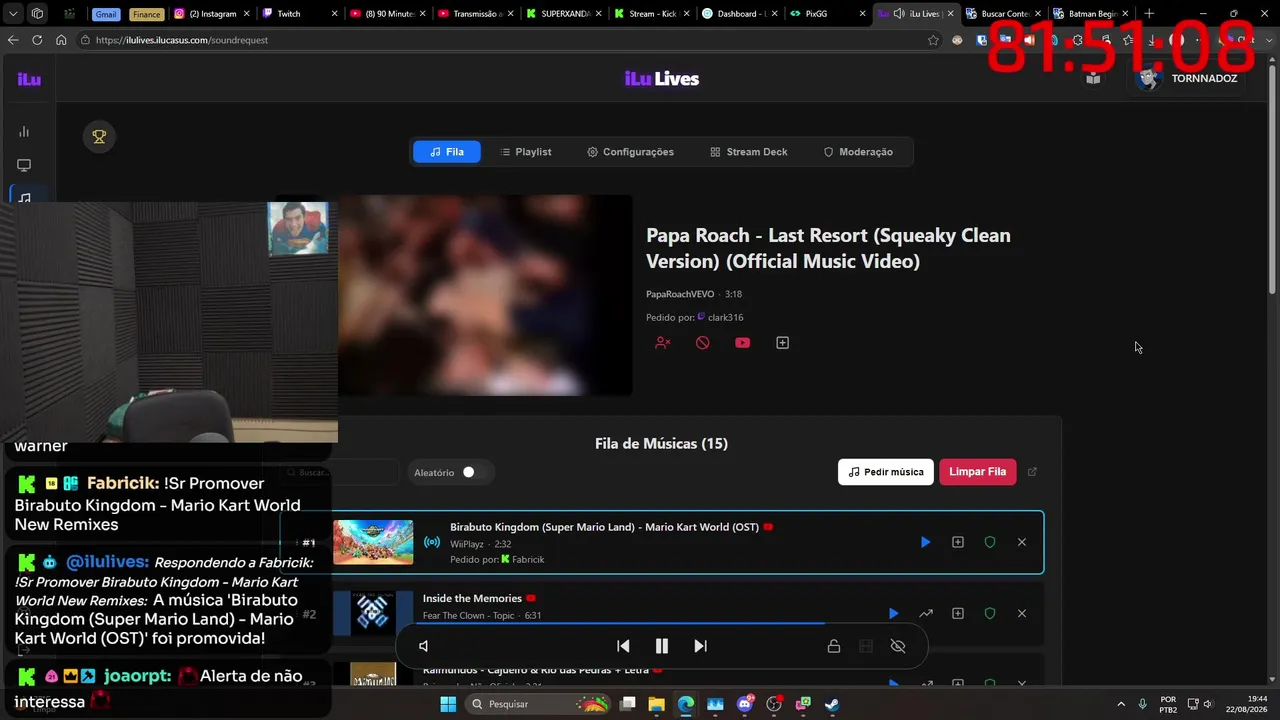Click the Limpar Fila button
Screen dimensions: 1280x720
(x=978, y=472)
